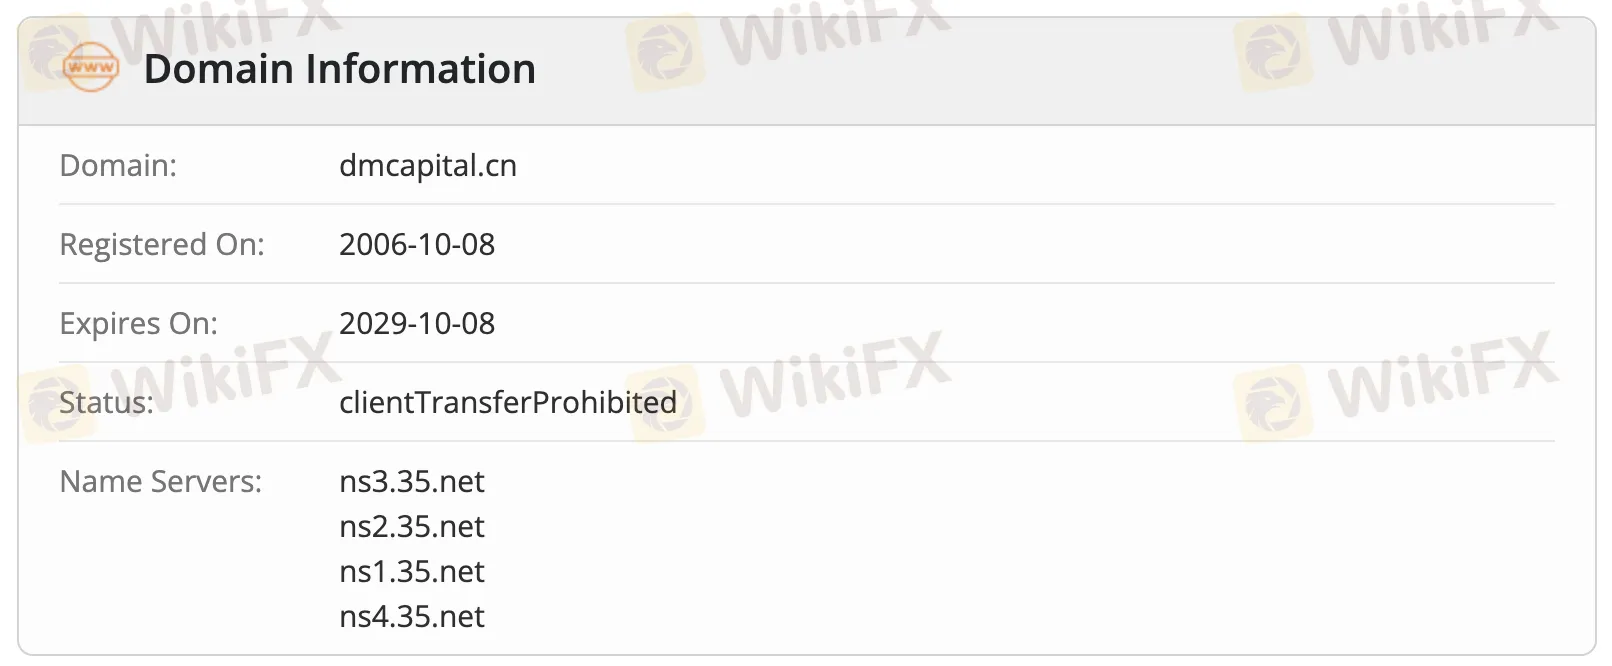Image resolution: width=1612 pixels, height=666 pixels.
Task: Click the Domain: field label
Action: [x=118, y=165]
